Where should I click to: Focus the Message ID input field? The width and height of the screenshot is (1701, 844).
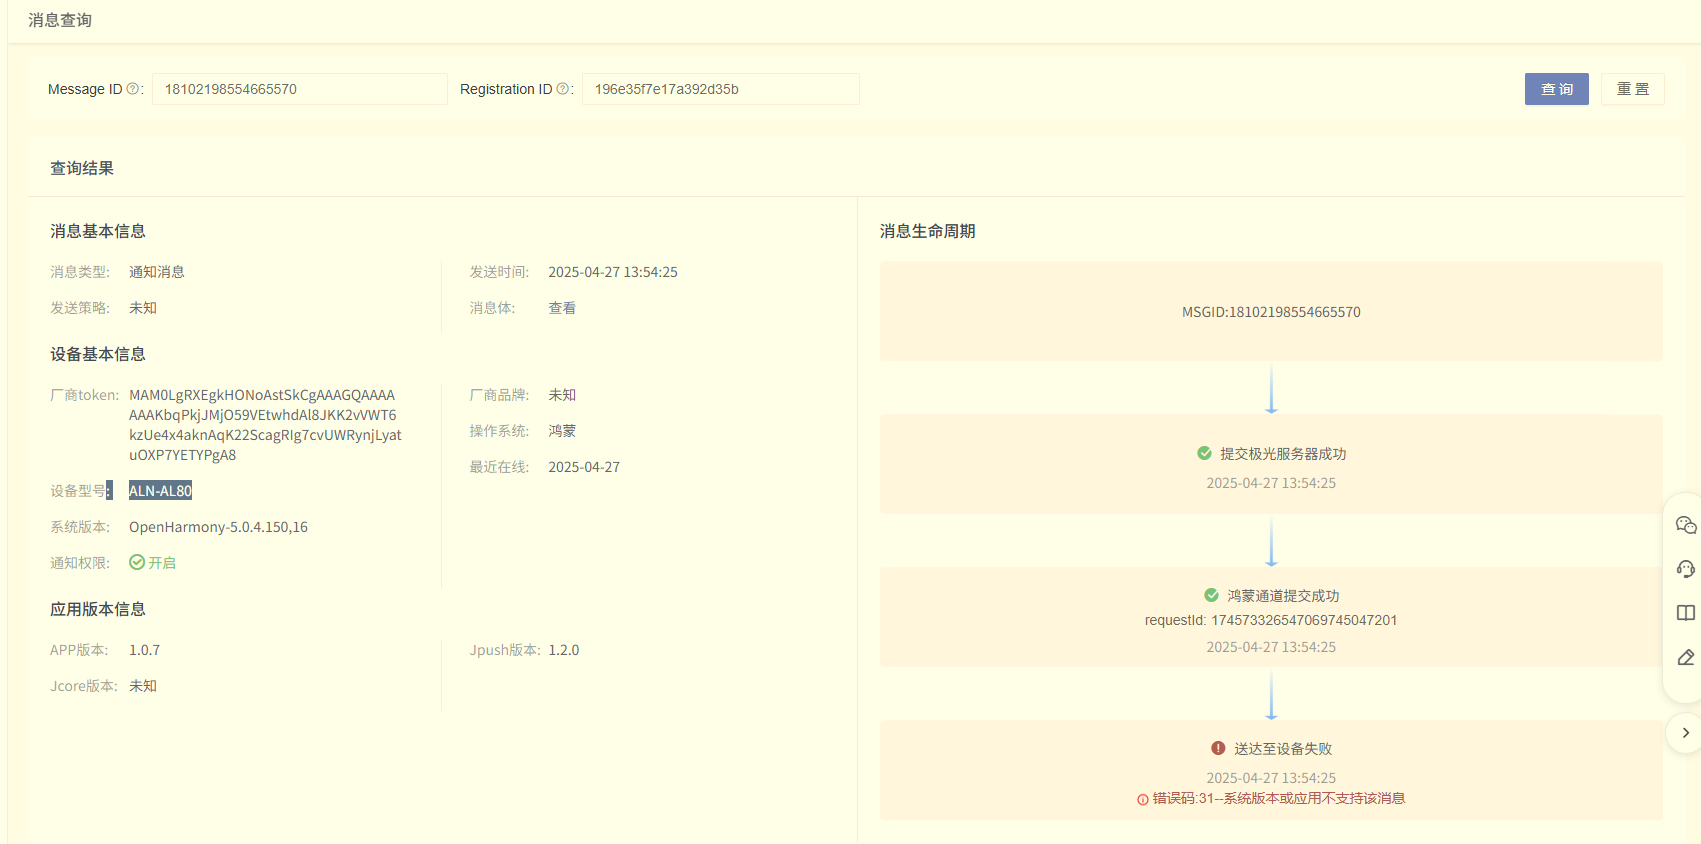pyautogui.click(x=299, y=89)
